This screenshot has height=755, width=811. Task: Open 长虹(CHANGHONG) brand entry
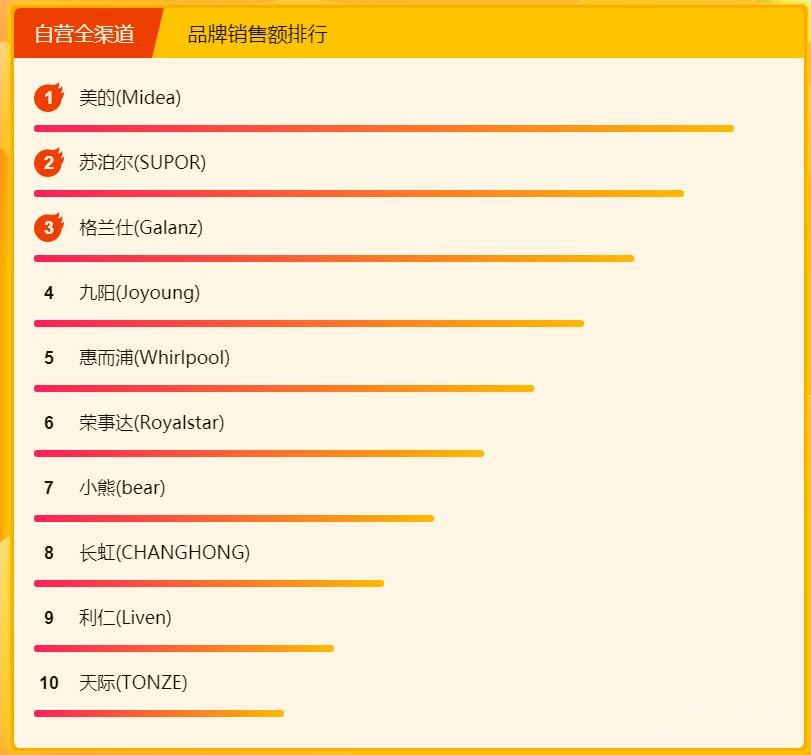click(164, 553)
